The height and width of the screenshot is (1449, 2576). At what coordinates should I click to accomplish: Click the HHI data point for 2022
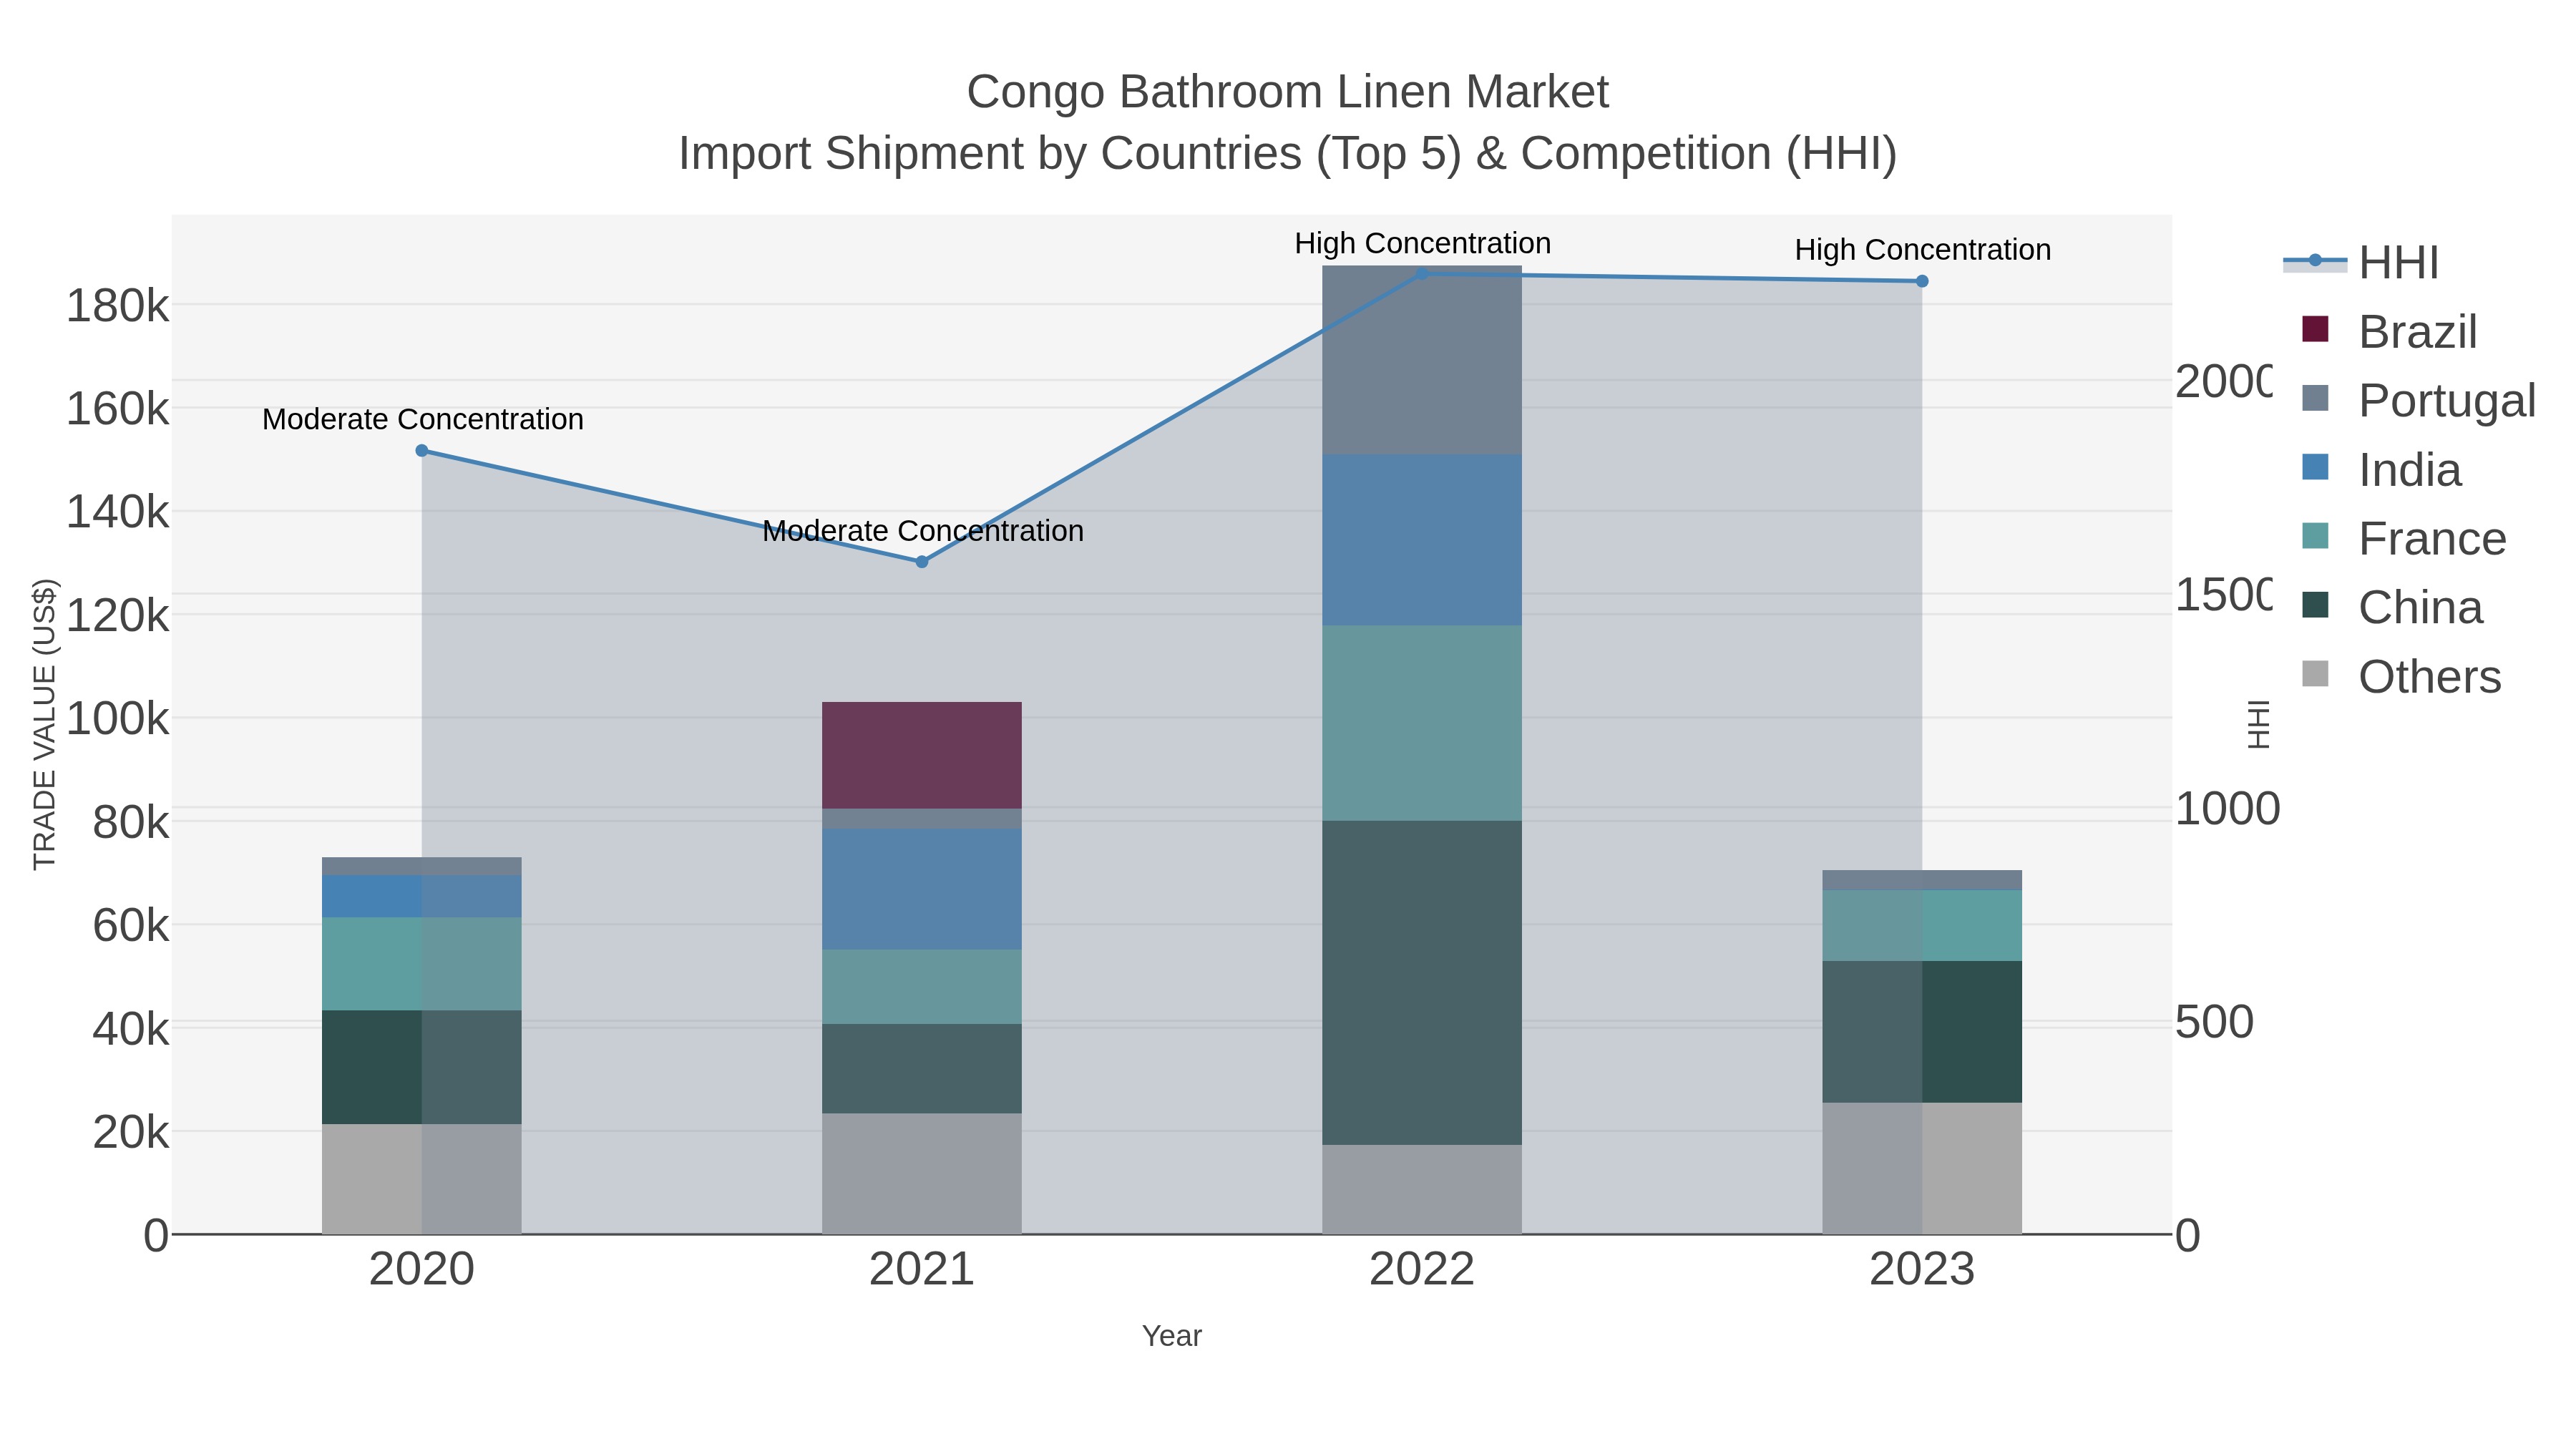[1422, 273]
